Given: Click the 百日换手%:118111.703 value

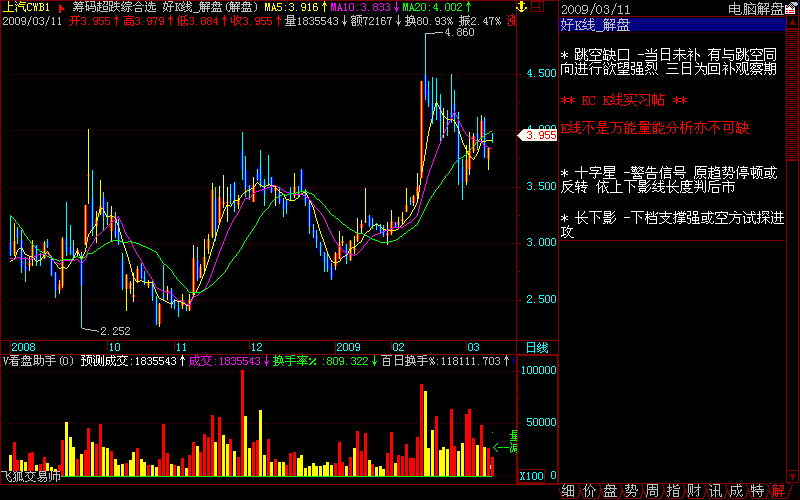Looking at the screenshot, I should click(441, 361).
